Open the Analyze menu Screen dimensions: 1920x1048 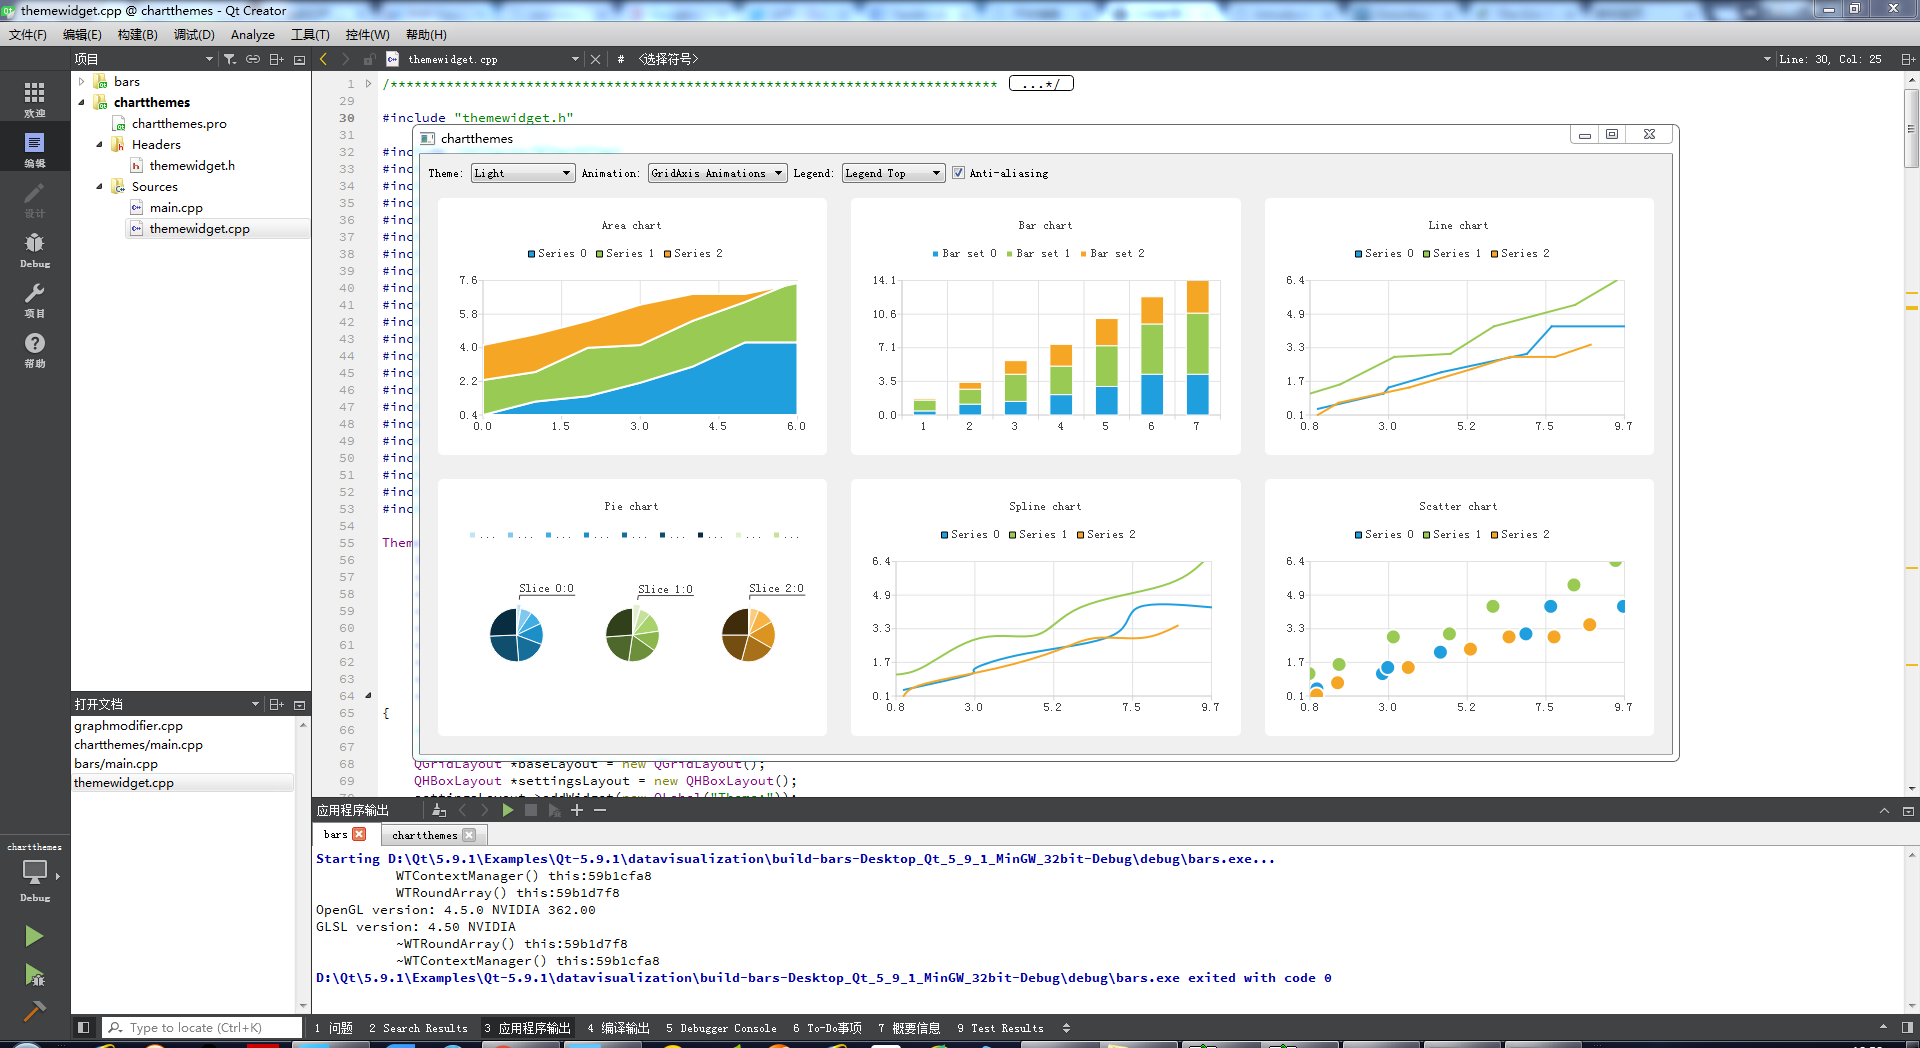tap(252, 35)
